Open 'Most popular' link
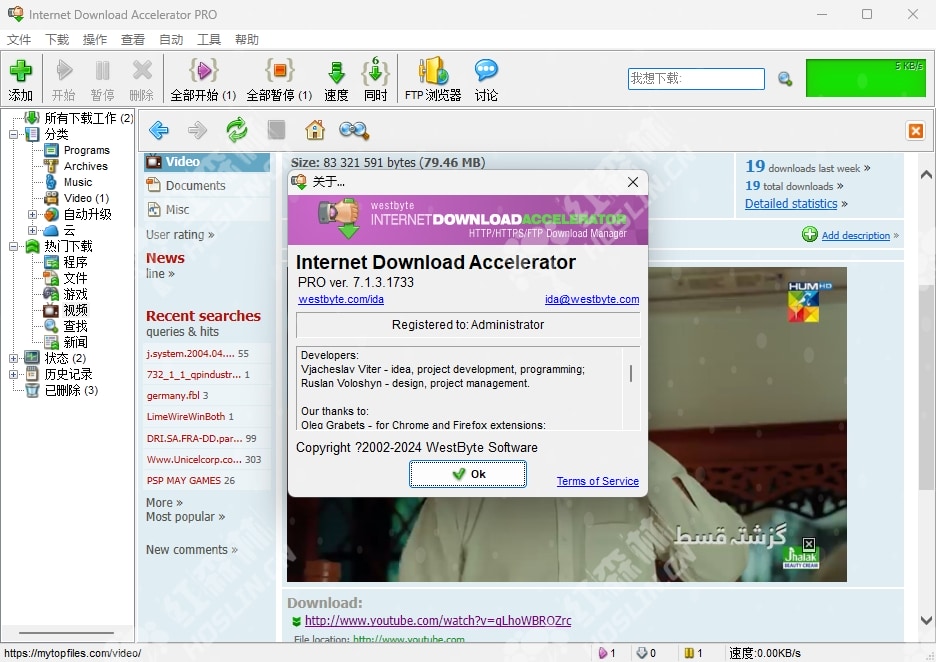 coord(180,517)
